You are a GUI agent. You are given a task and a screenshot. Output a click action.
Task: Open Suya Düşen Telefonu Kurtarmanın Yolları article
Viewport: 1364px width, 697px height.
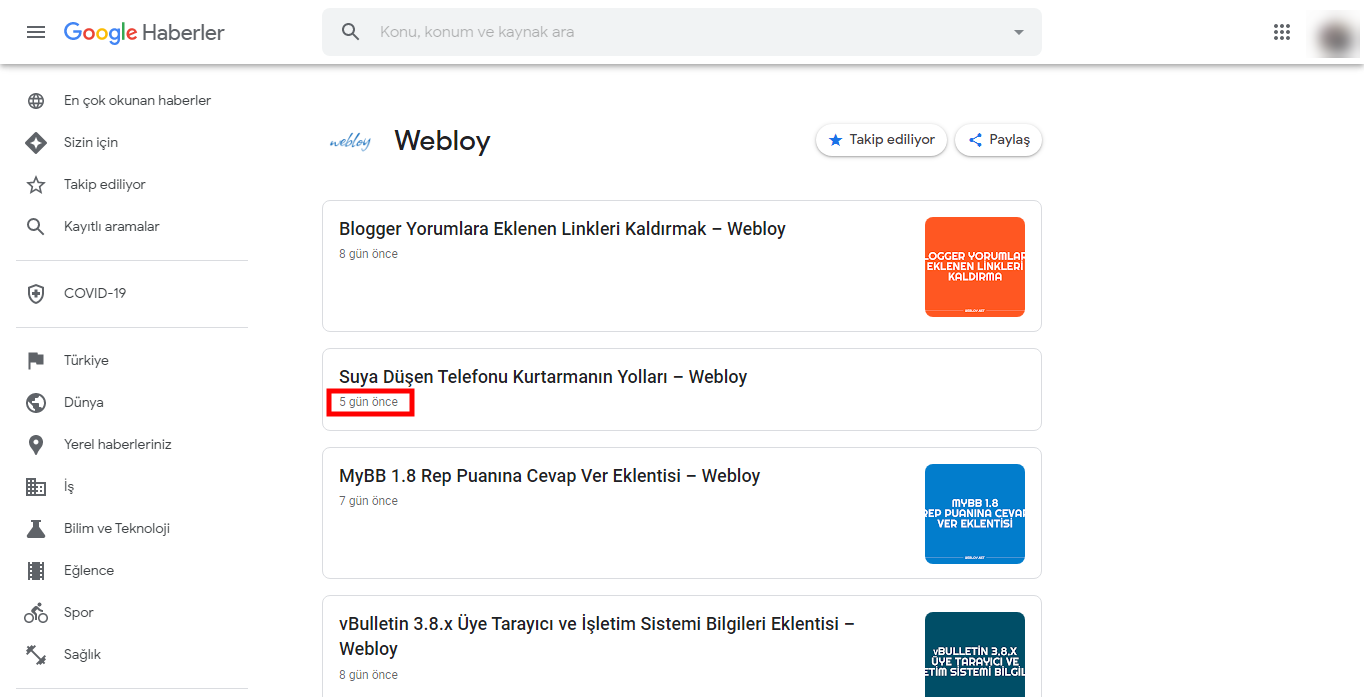[x=543, y=377]
